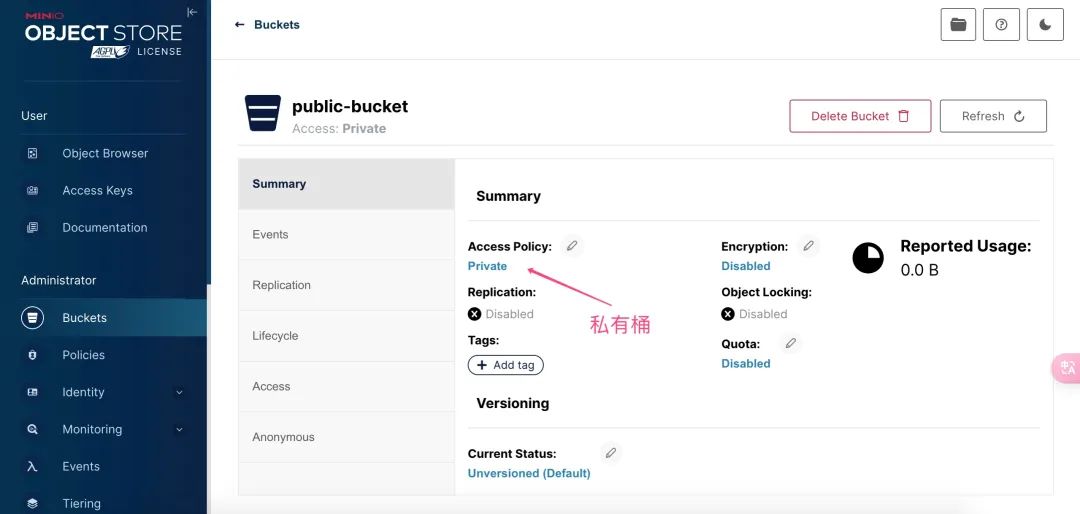Click the pencil icon beside Access Policy
1080x514 pixels.
click(572, 246)
